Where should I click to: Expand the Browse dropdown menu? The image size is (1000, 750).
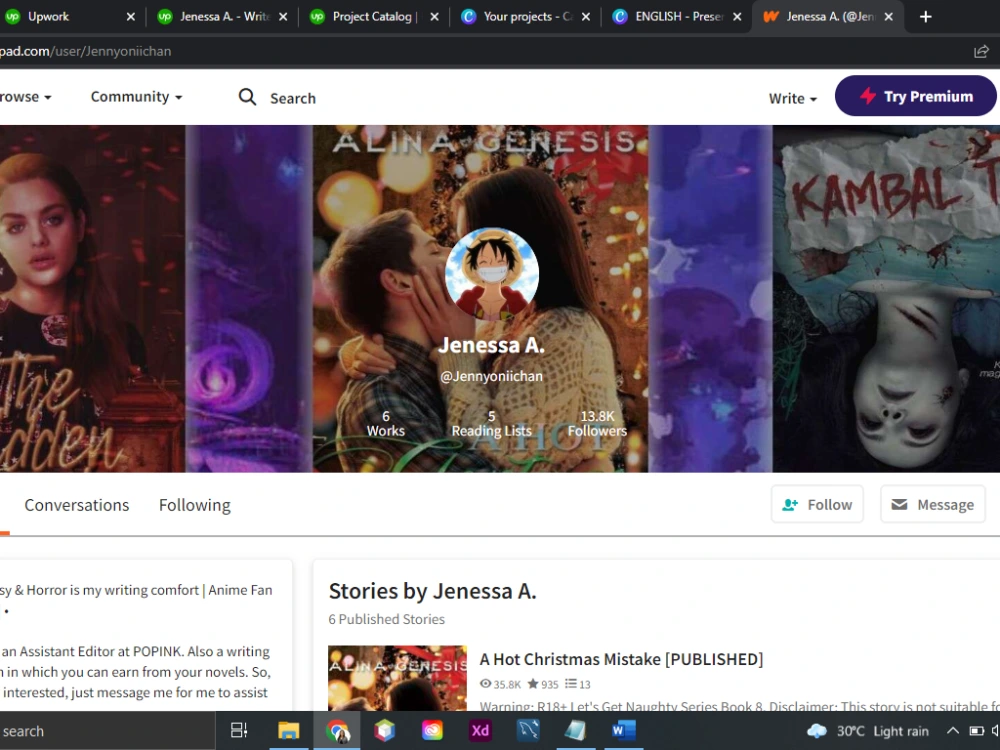(x=26, y=97)
